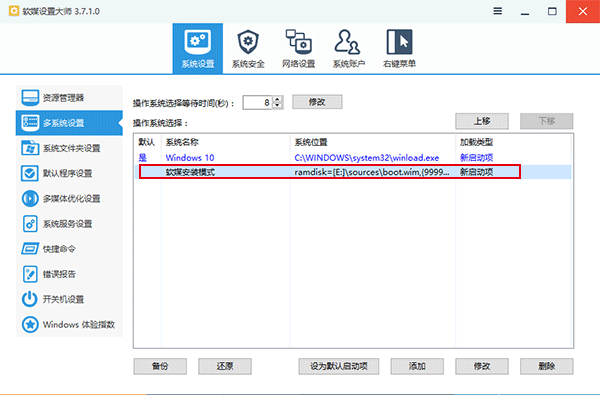Click the 下移 button
Viewport: 600px width, 395px height.
pyautogui.click(x=546, y=121)
